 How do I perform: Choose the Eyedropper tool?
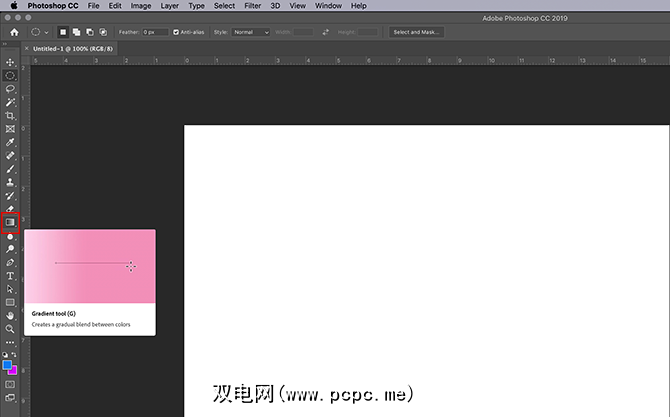pyautogui.click(x=10, y=143)
